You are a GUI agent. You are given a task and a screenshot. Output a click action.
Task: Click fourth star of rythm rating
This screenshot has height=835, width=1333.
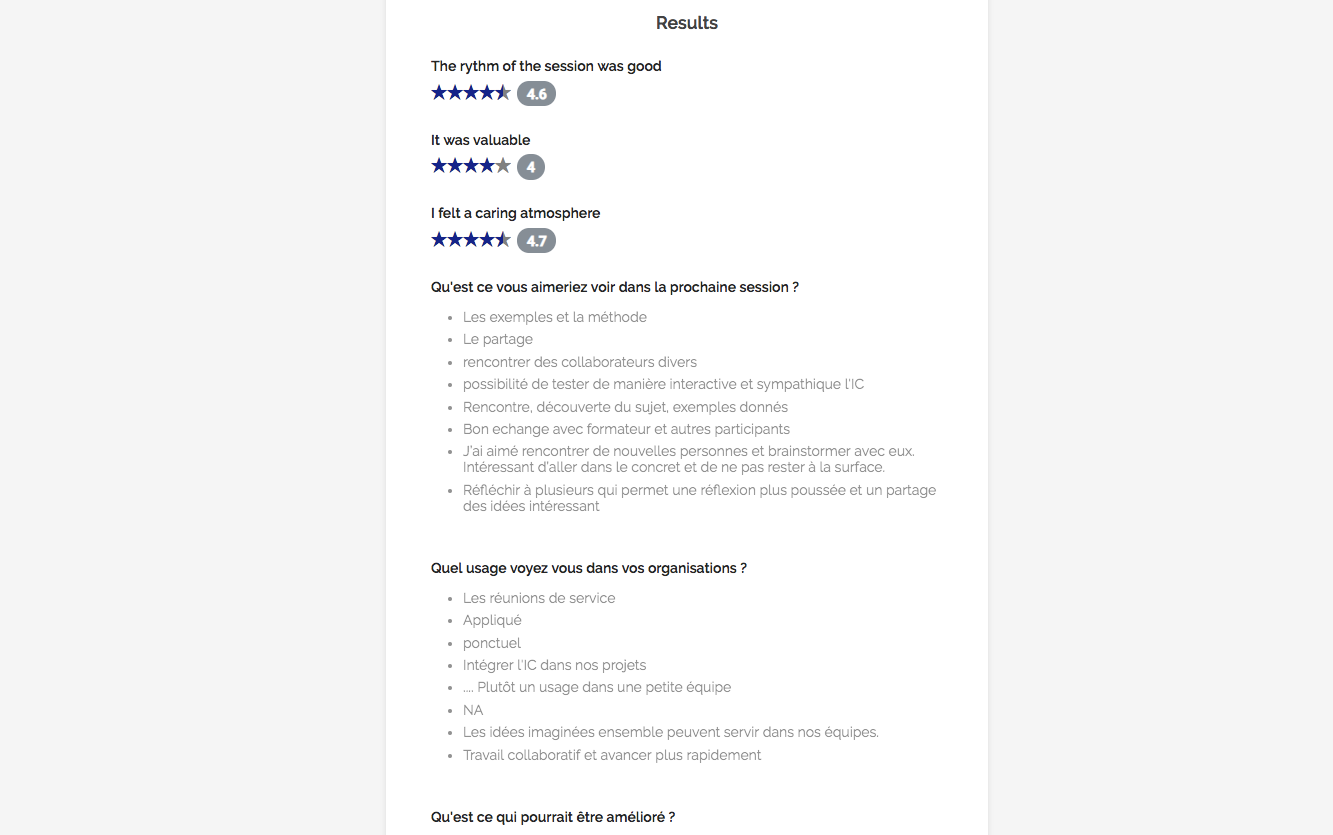pyautogui.click(x=487, y=93)
